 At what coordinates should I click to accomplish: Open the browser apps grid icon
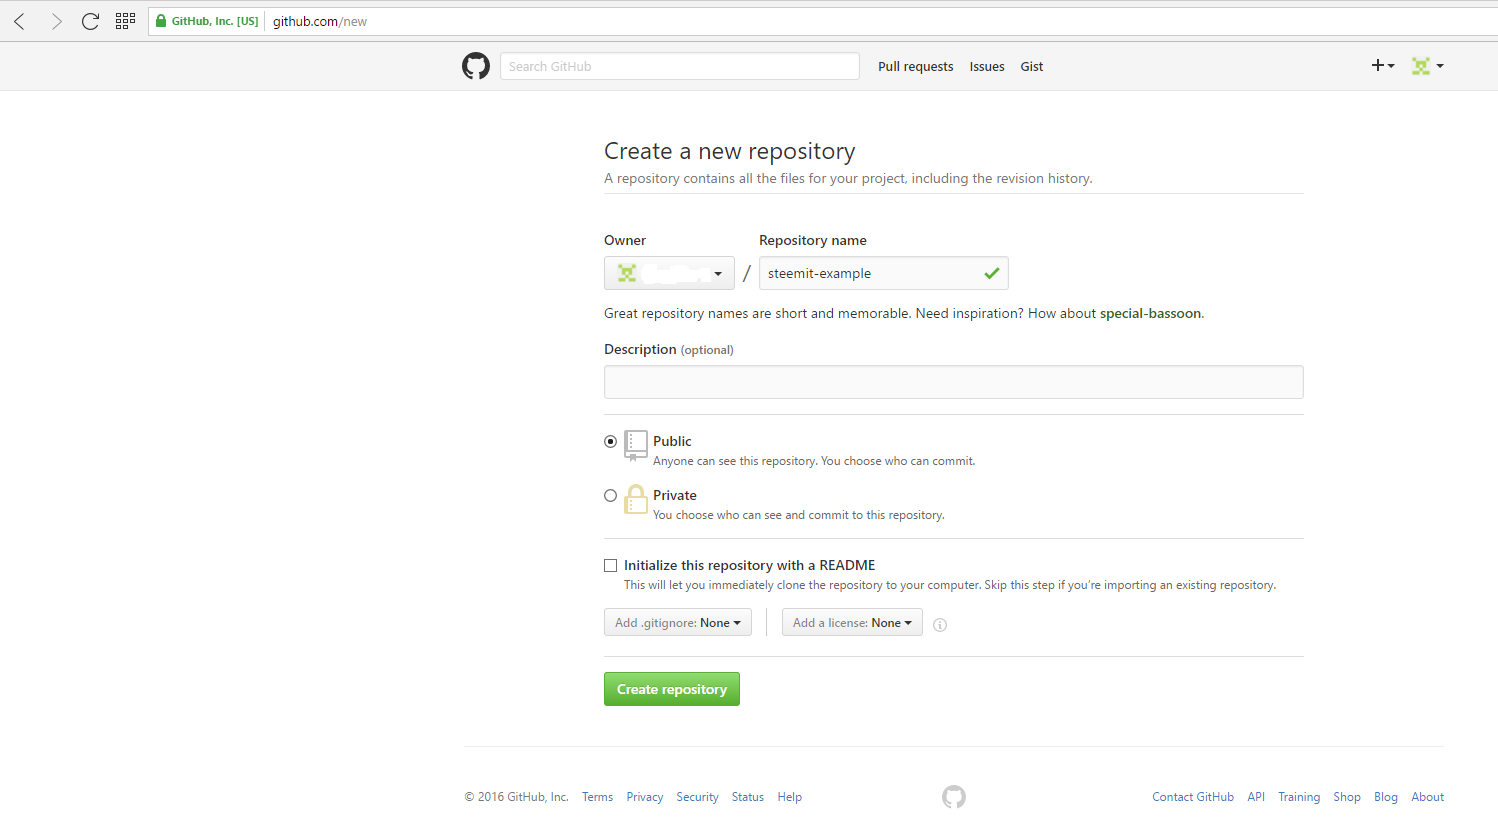[125, 21]
